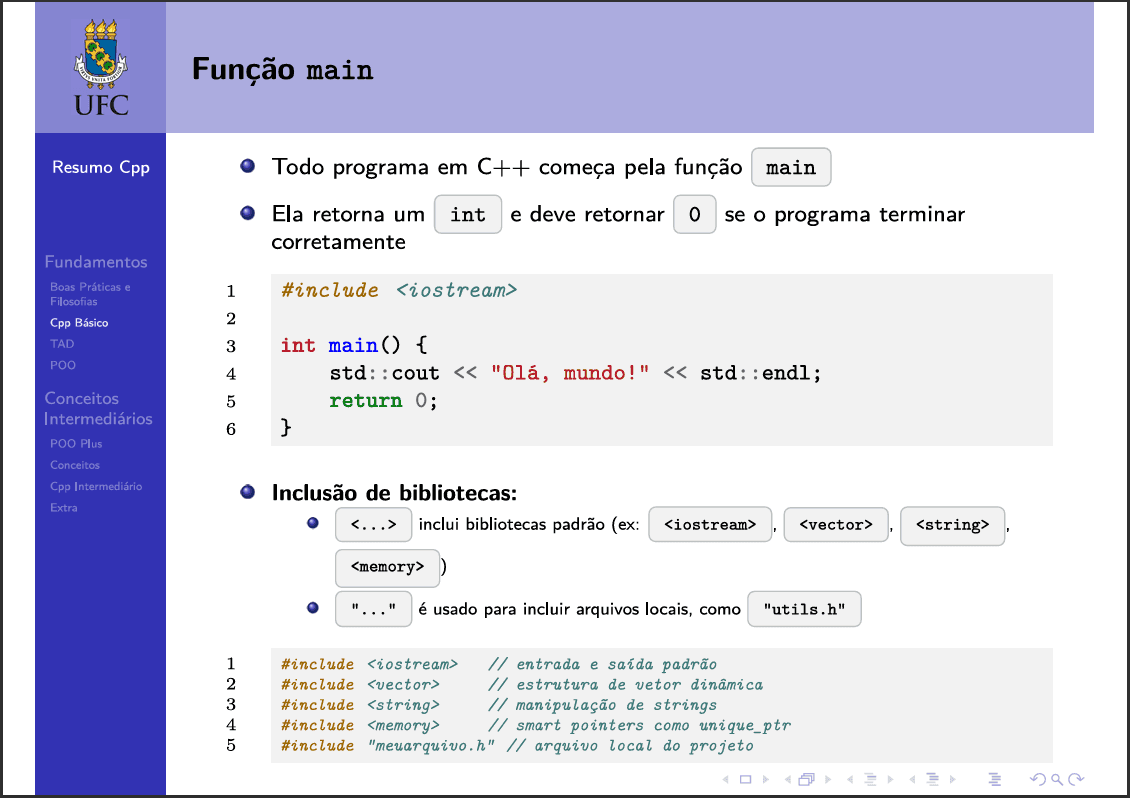Jump to Conceitos Intermediários section

click(x=98, y=408)
